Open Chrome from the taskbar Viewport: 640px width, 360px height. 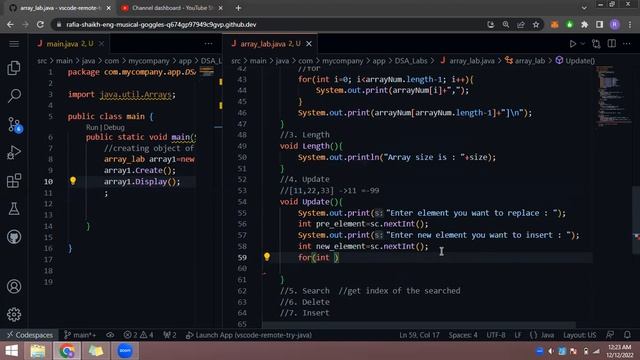[67, 351]
